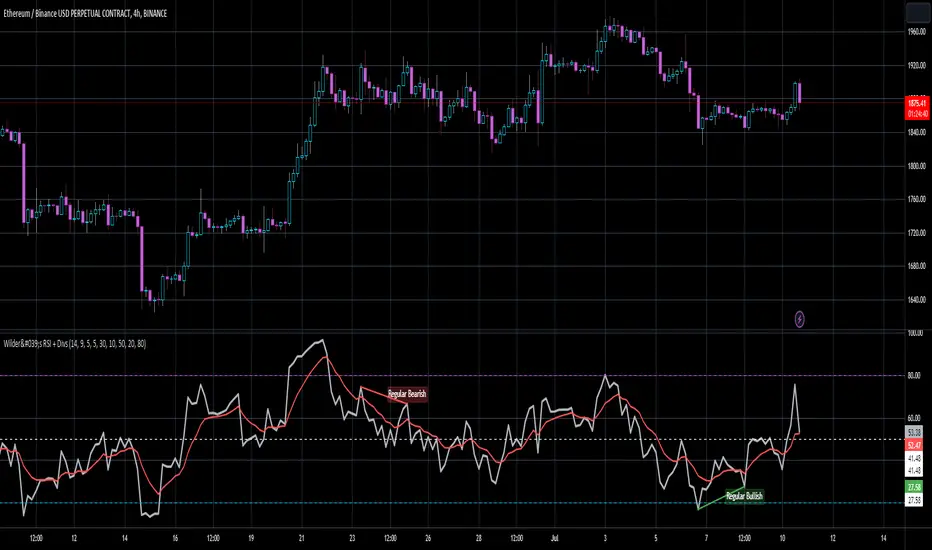This screenshot has height=550, width=932.
Task: Click the red 52.47 signal value label
Action: pyautogui.click(x=914, y=445)
